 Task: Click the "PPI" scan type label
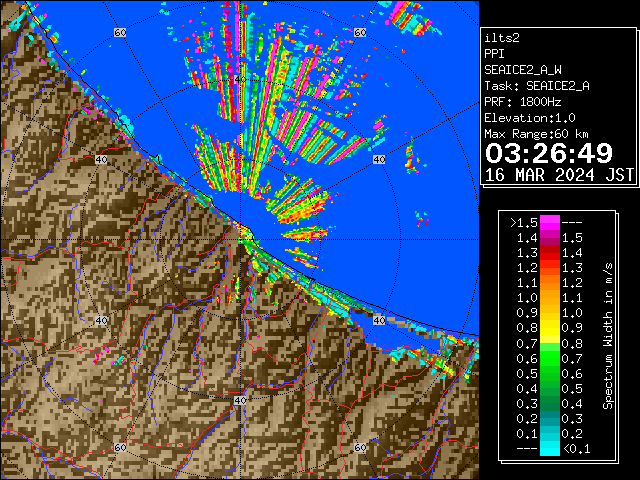coord(494,54)
